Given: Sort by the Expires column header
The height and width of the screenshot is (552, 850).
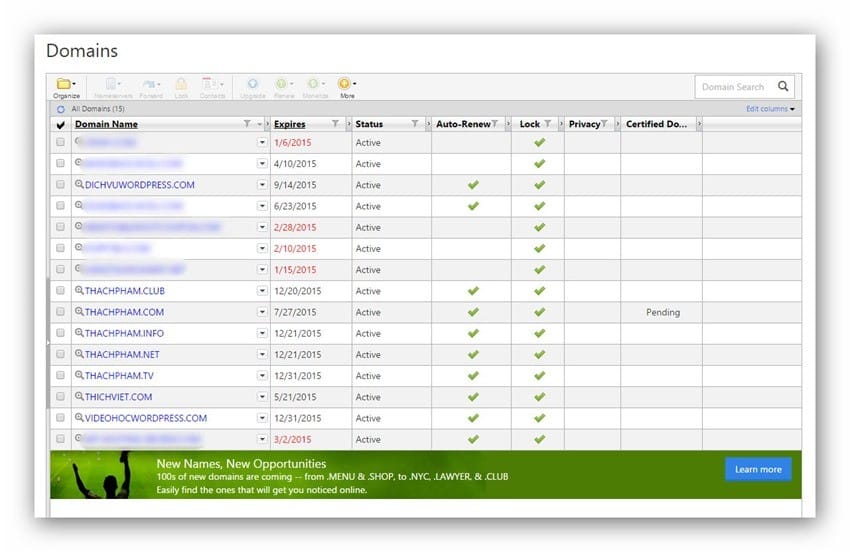Looking at the screenshot, I should tap(289, 124).
